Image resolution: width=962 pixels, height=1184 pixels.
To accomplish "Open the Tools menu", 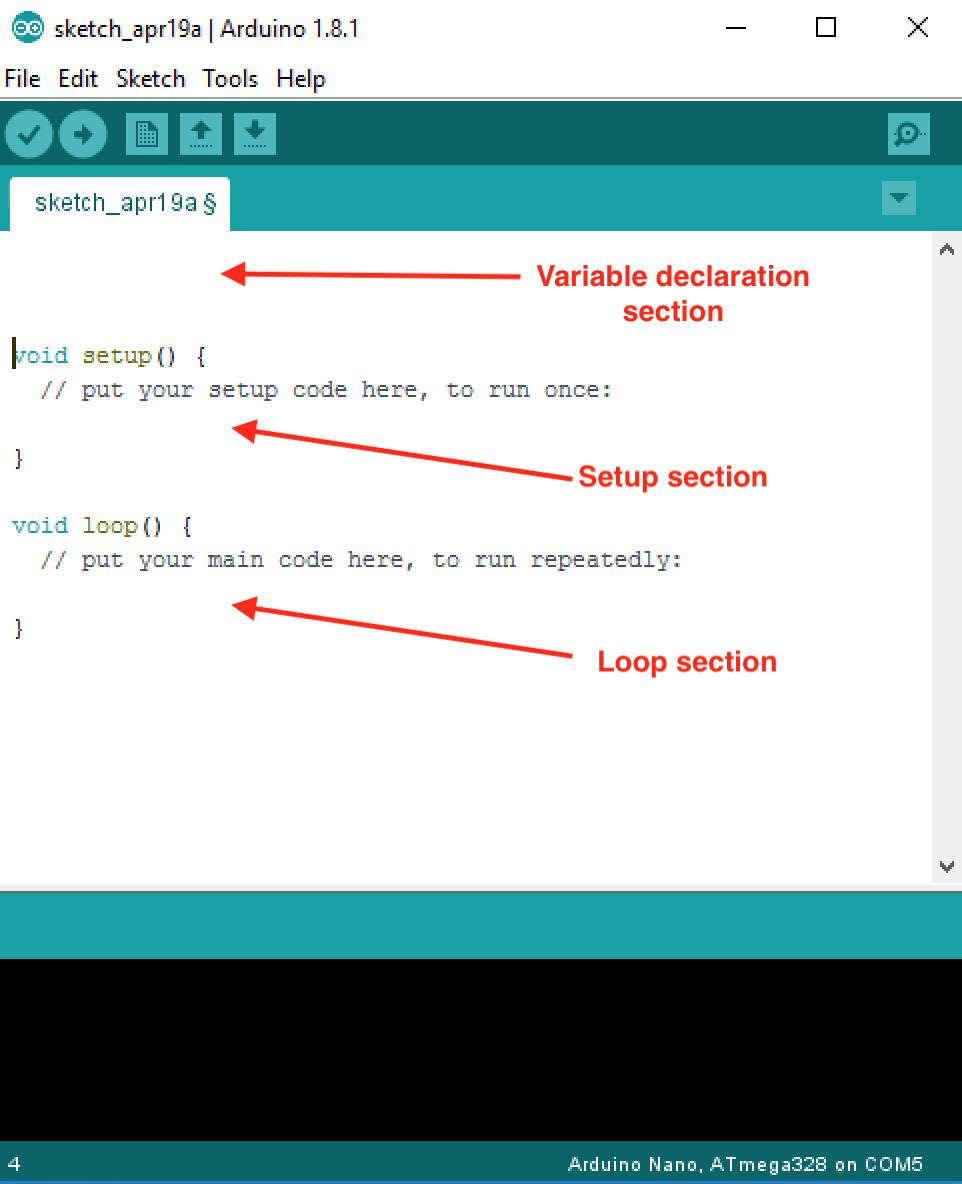I will tap(230, 79).
